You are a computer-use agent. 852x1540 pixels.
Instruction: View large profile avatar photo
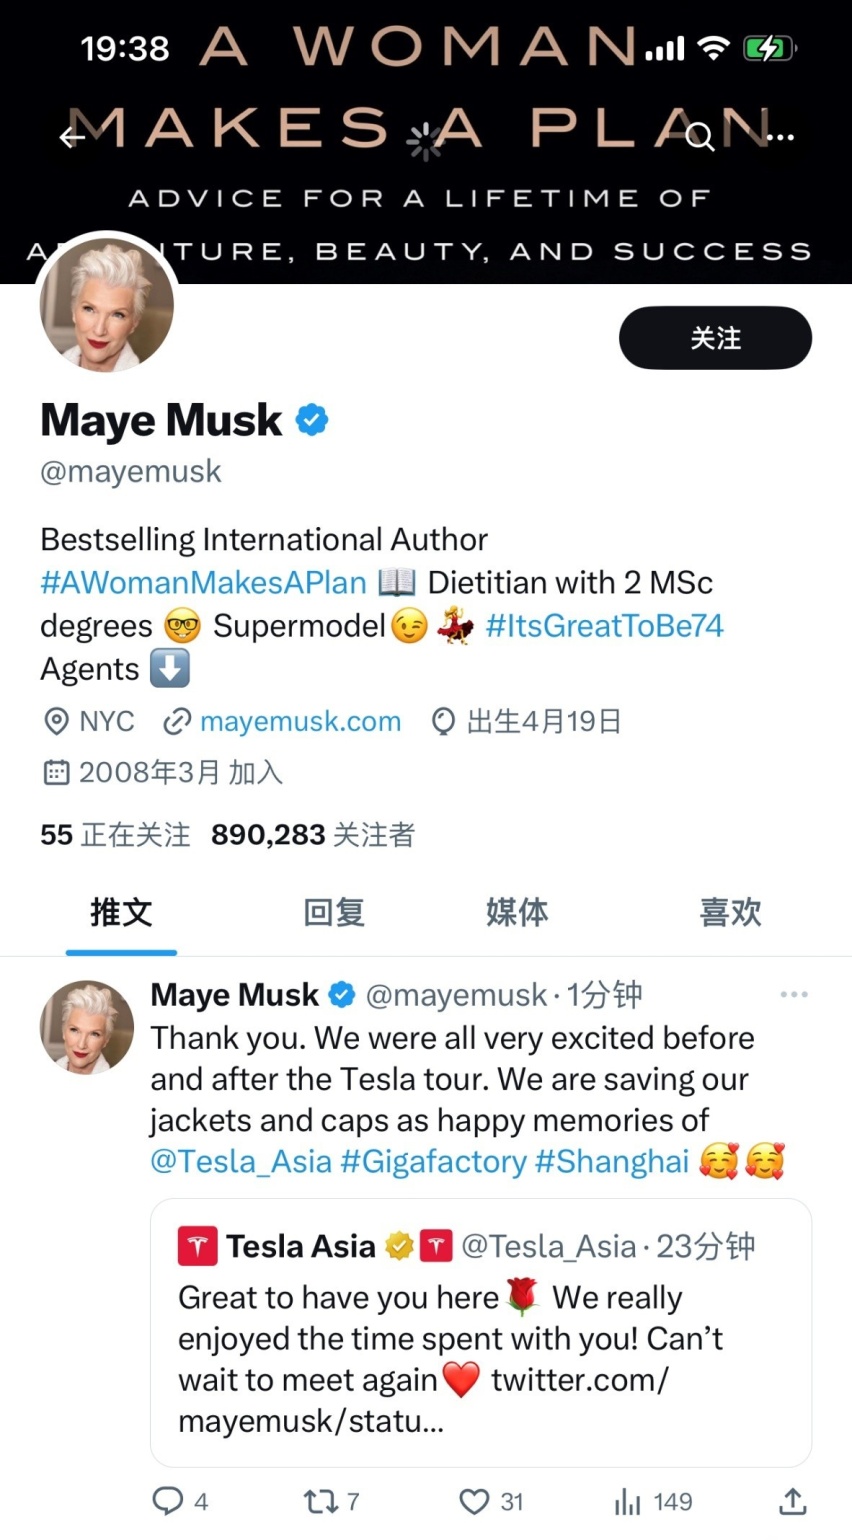coord(107,305)
